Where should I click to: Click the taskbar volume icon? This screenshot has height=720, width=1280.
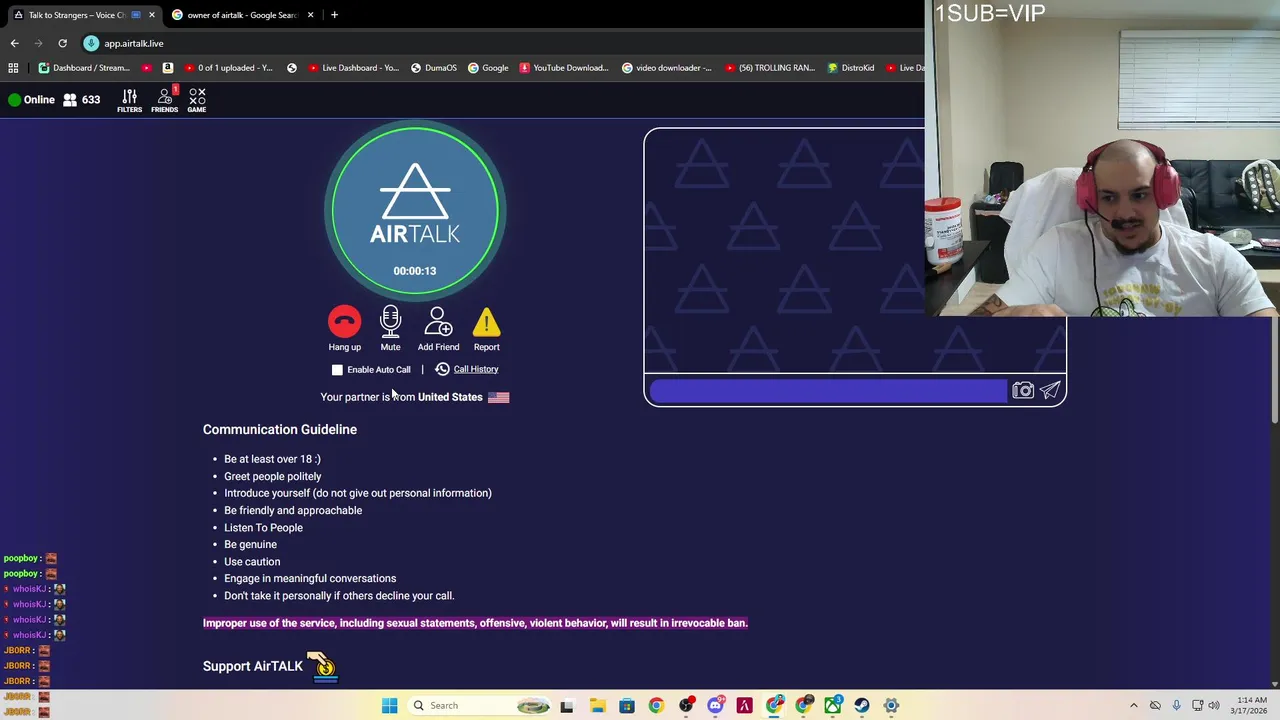[1214, 705]
